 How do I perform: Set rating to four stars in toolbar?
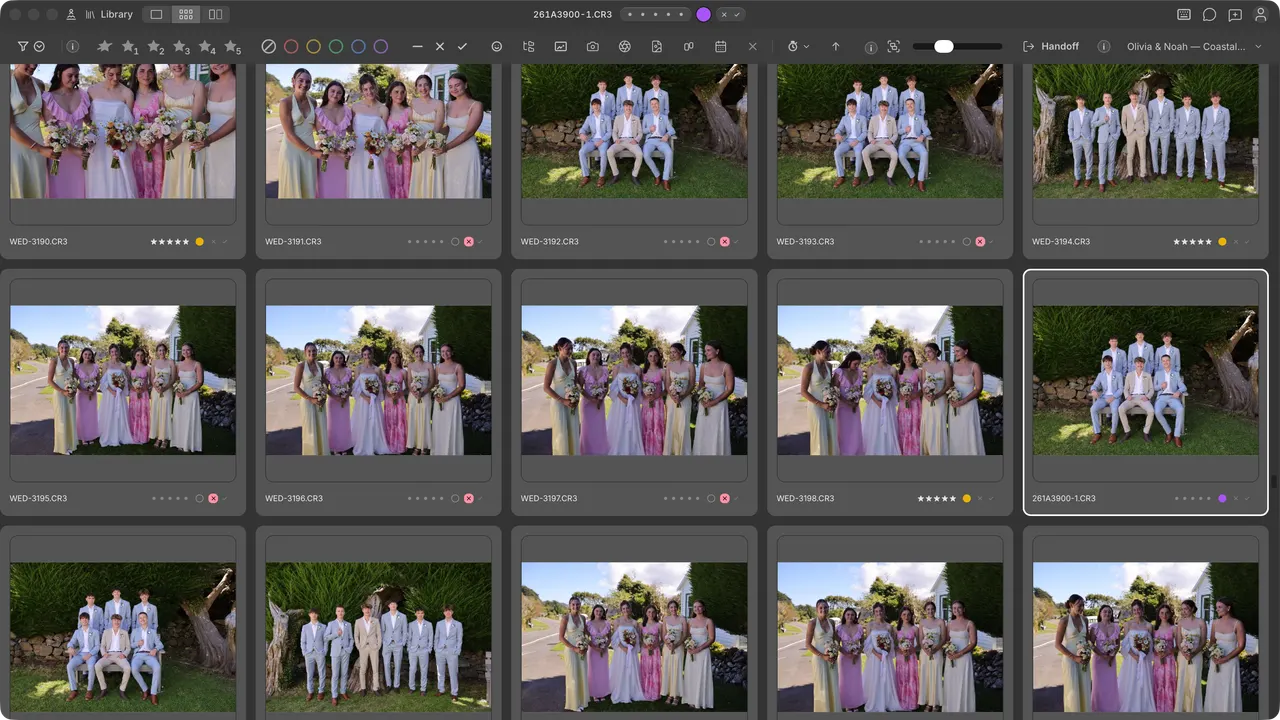(x=206, y=47)
